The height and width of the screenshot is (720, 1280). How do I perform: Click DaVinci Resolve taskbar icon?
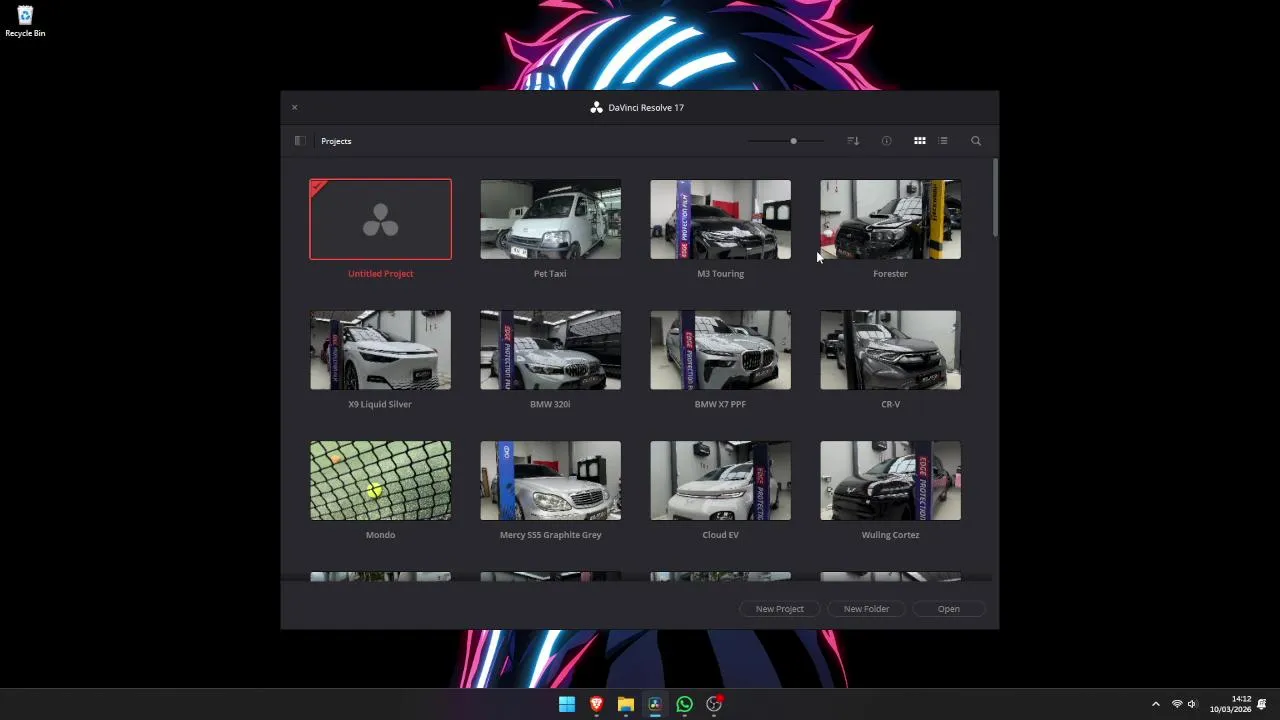coord(655,704)
